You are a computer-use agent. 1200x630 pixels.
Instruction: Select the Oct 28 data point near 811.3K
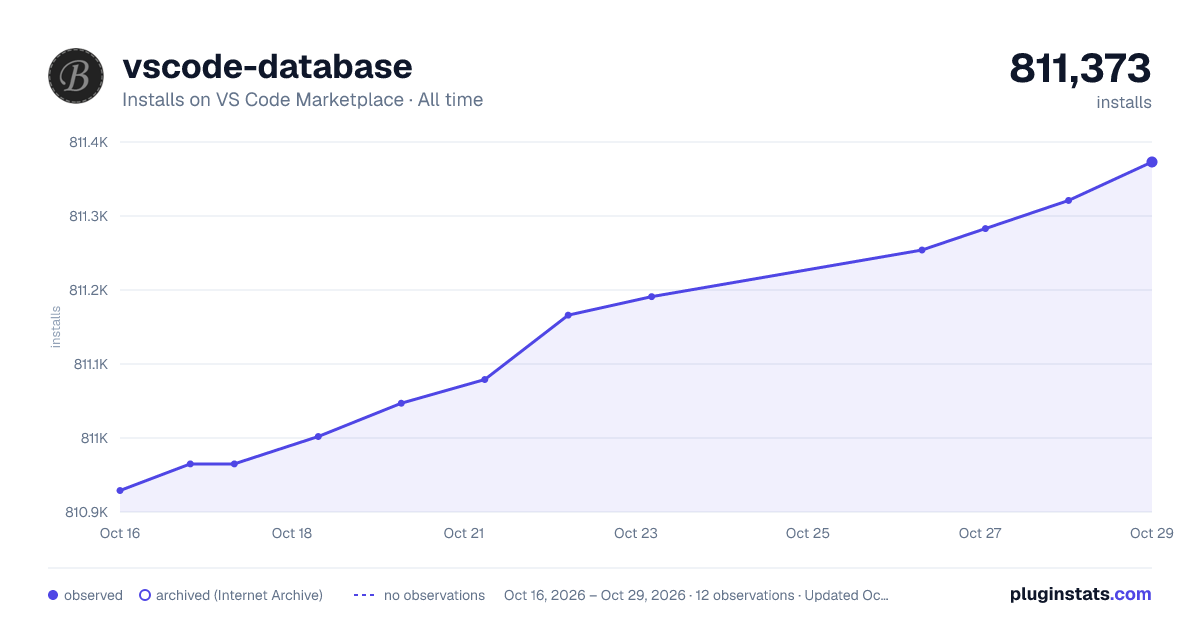pos(1068,200)
